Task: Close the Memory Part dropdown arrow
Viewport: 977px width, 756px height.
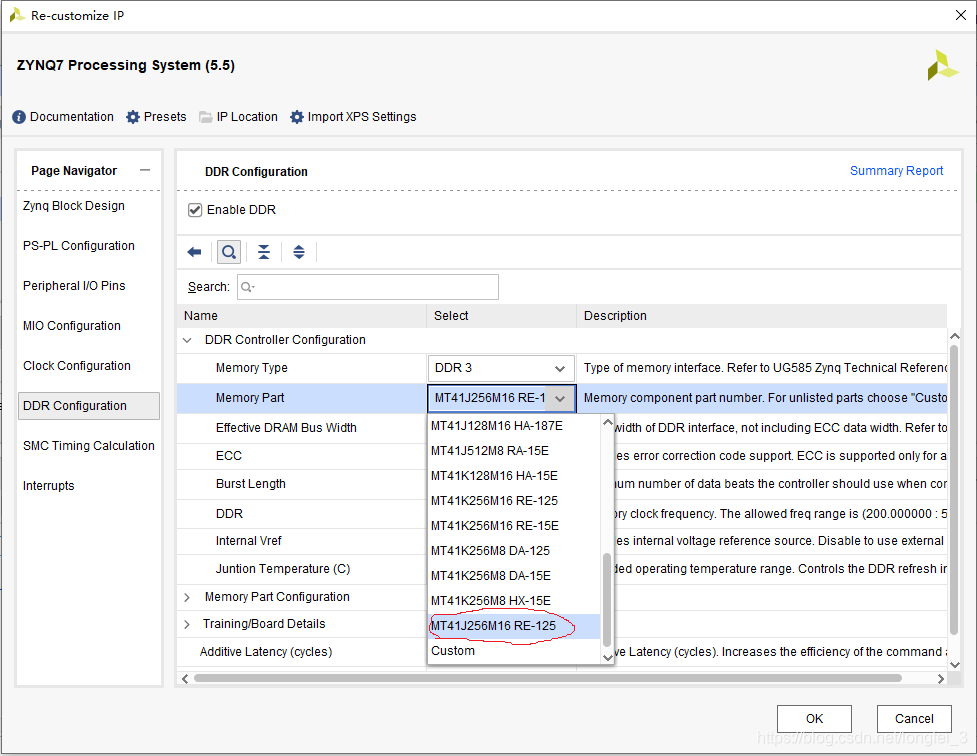Action: click(x=560, y=398)
